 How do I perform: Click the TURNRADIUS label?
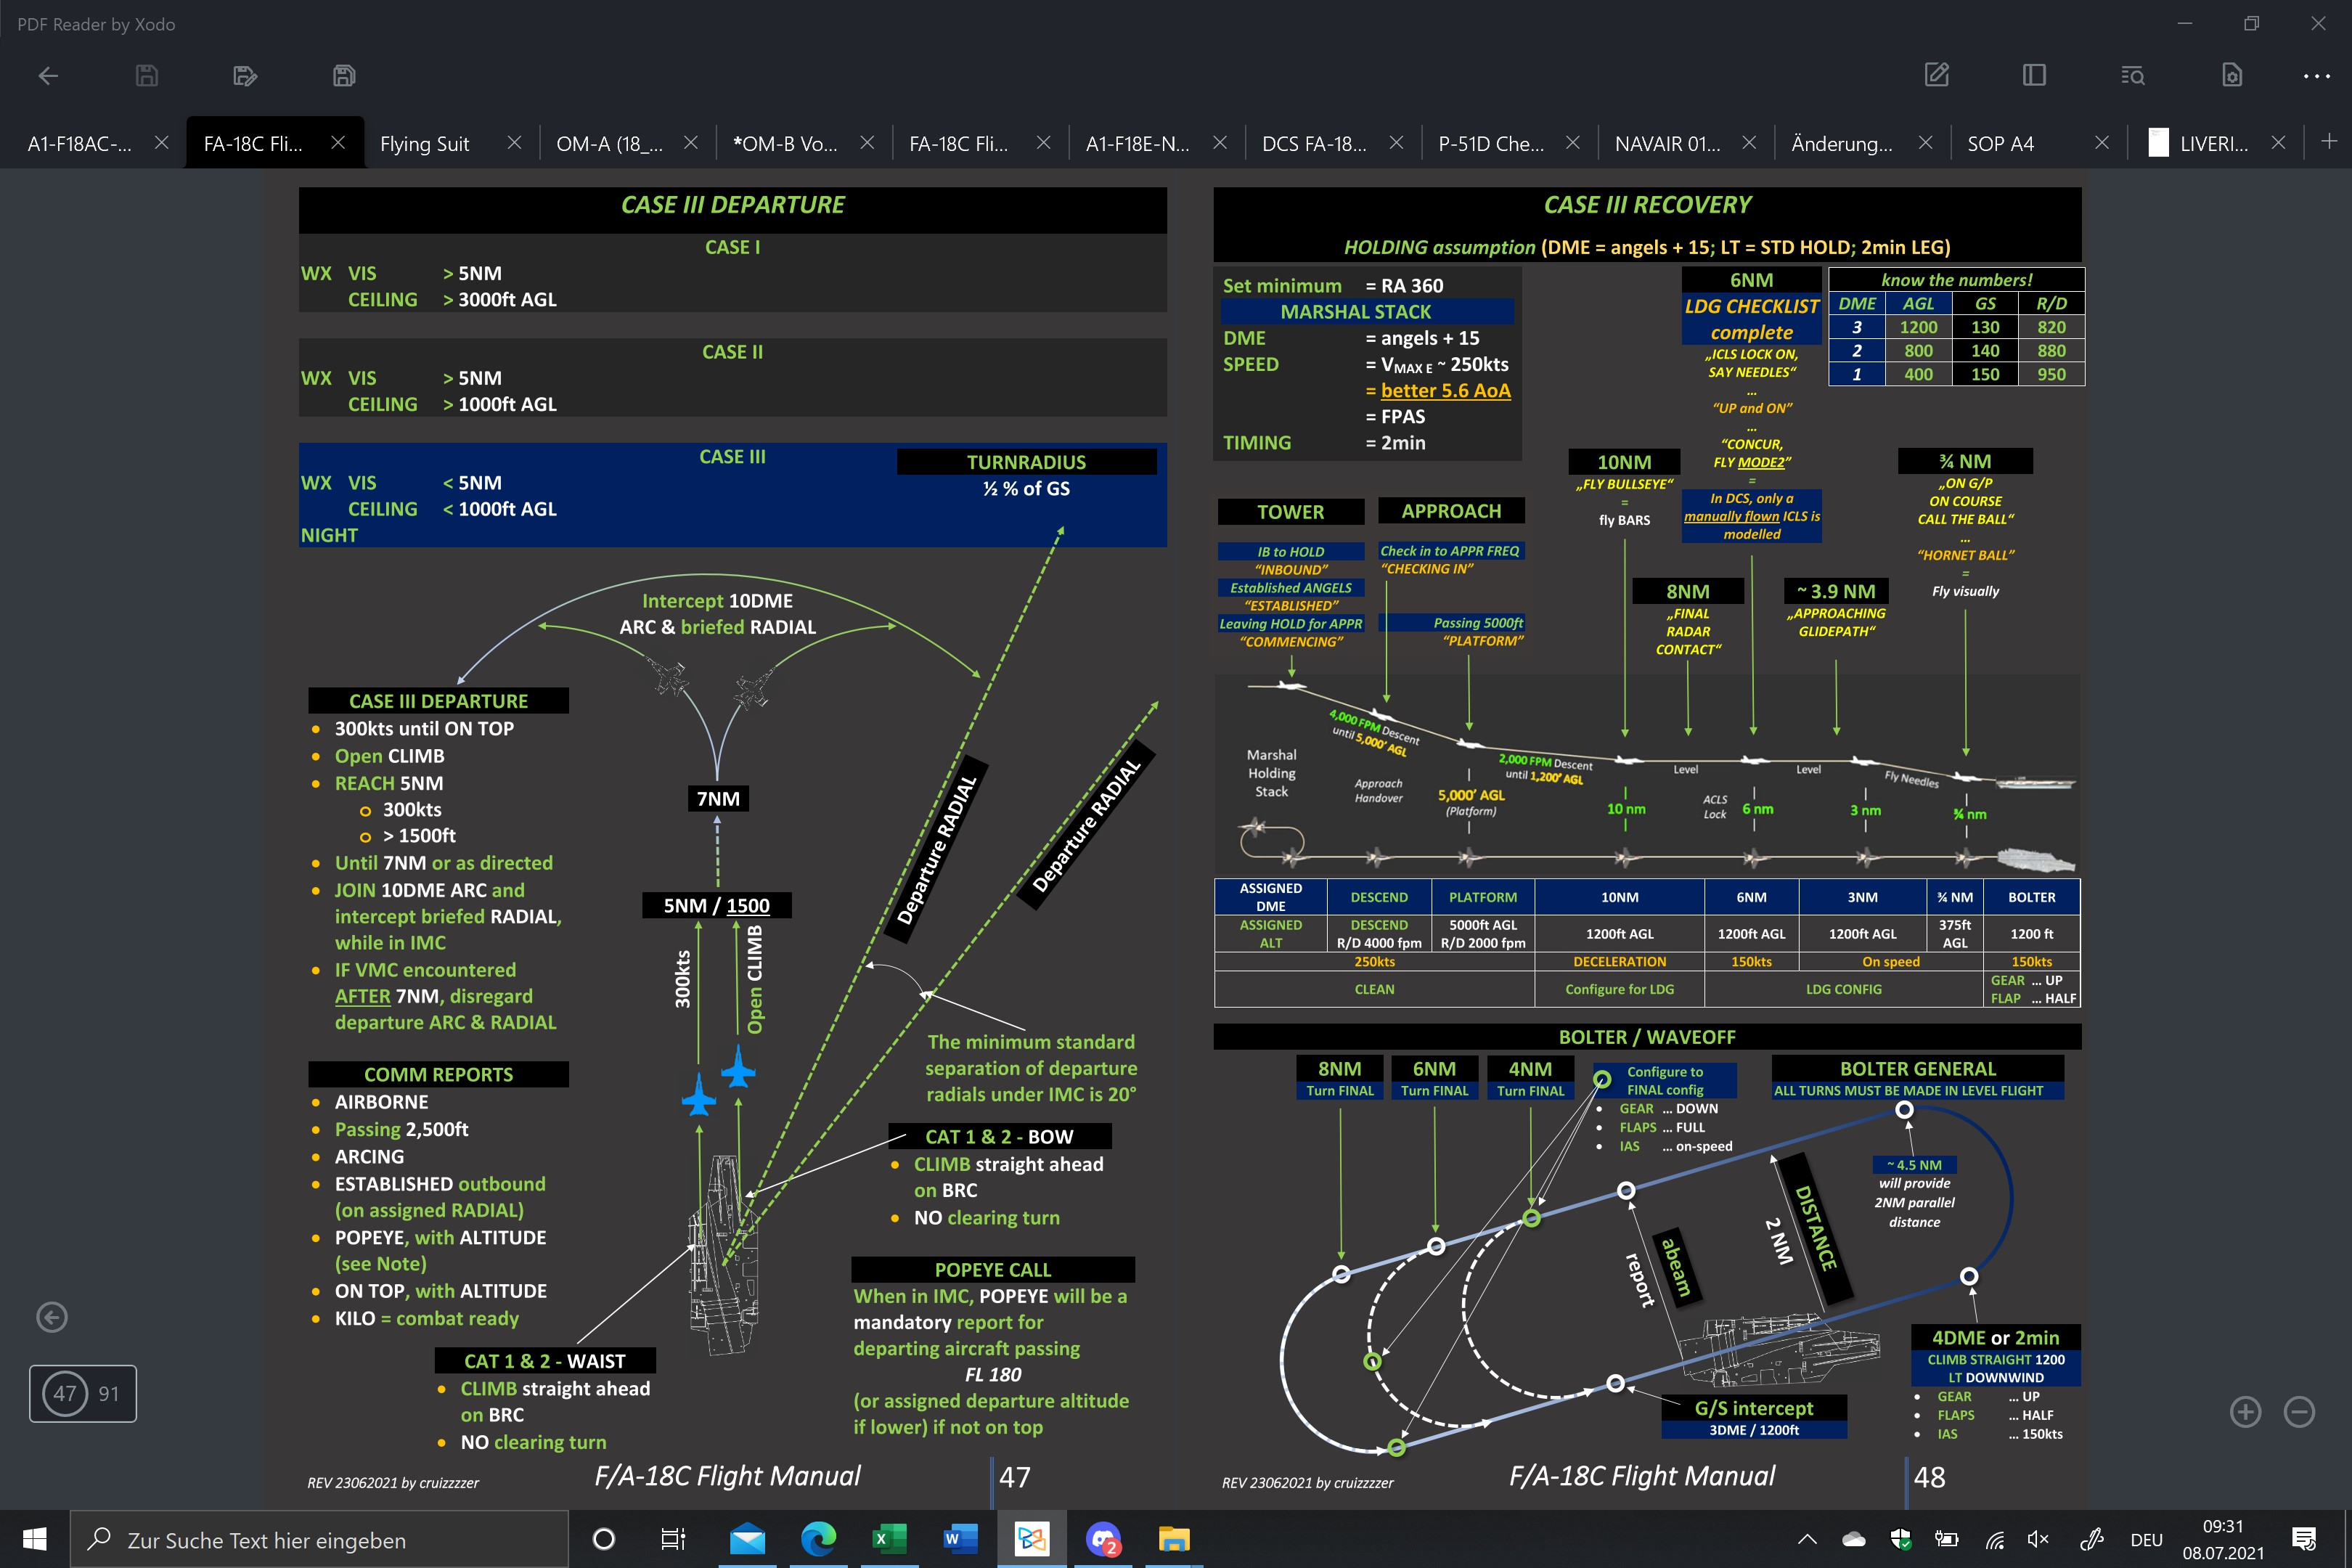click(x=1026, y=462)
